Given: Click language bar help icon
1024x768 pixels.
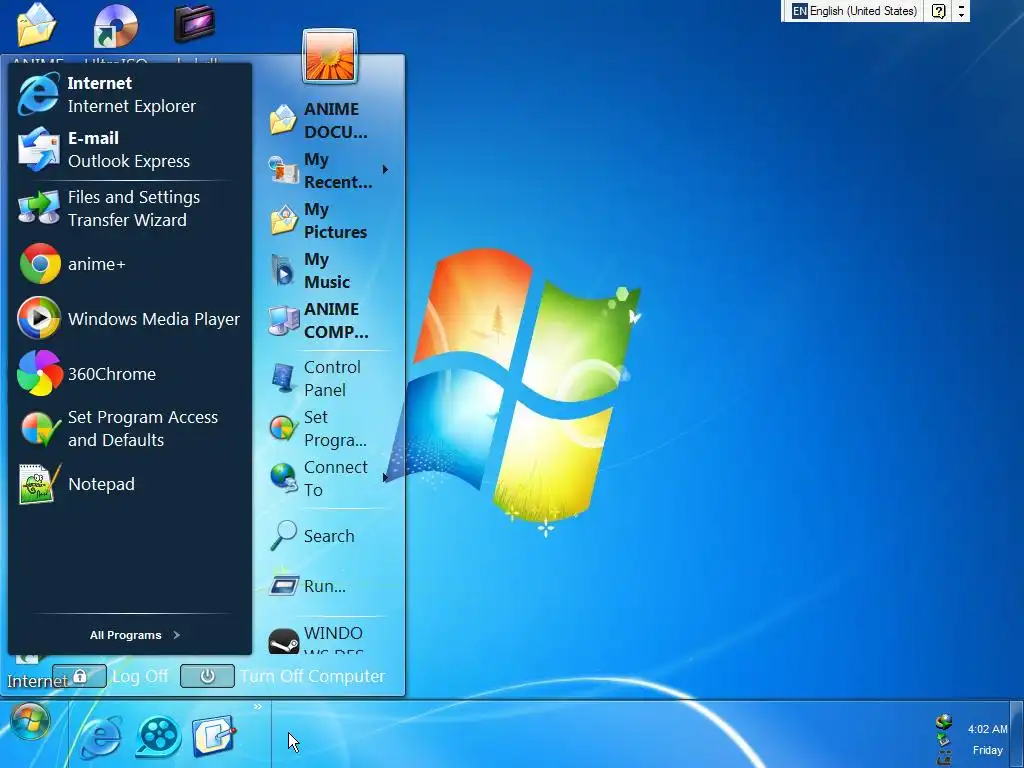Looking at the screenshot, I should [x=938, y=11].
